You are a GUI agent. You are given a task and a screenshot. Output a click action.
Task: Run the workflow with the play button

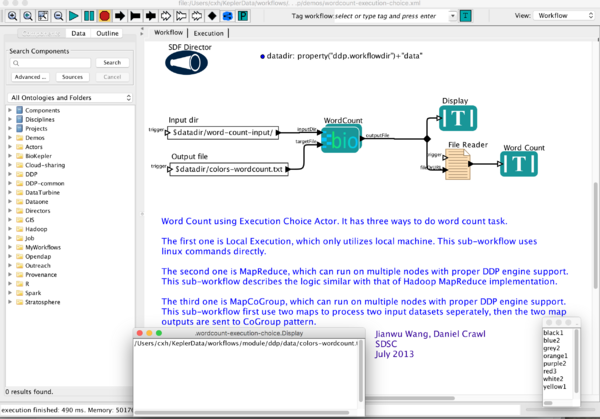point(73,16)
